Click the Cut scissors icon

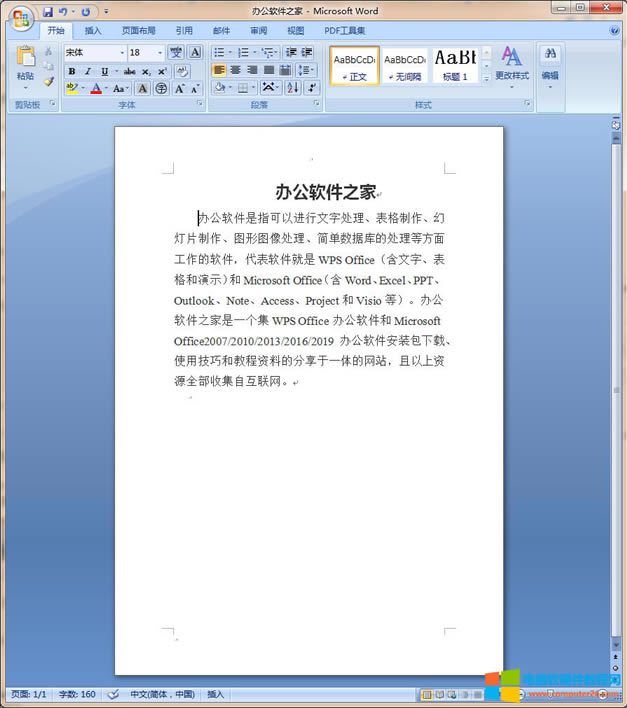[48, 51]
